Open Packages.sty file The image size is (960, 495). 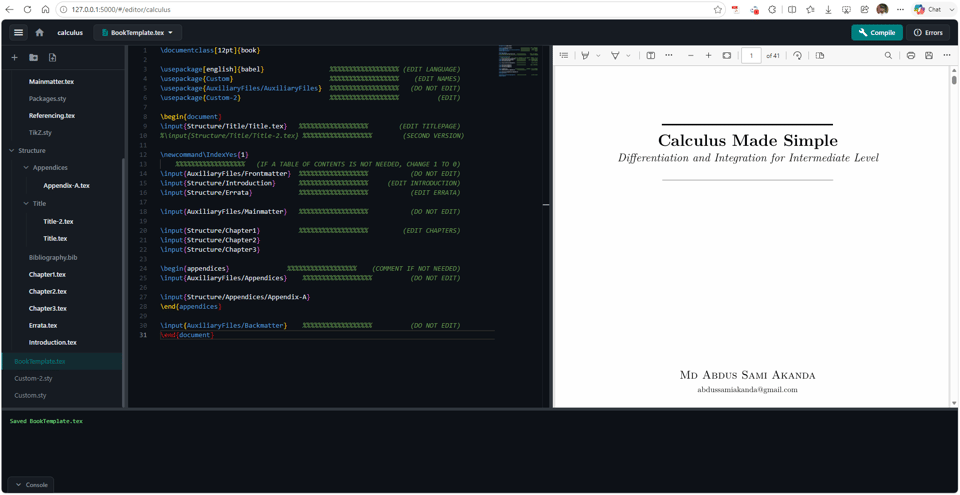(x=48, y=98)
